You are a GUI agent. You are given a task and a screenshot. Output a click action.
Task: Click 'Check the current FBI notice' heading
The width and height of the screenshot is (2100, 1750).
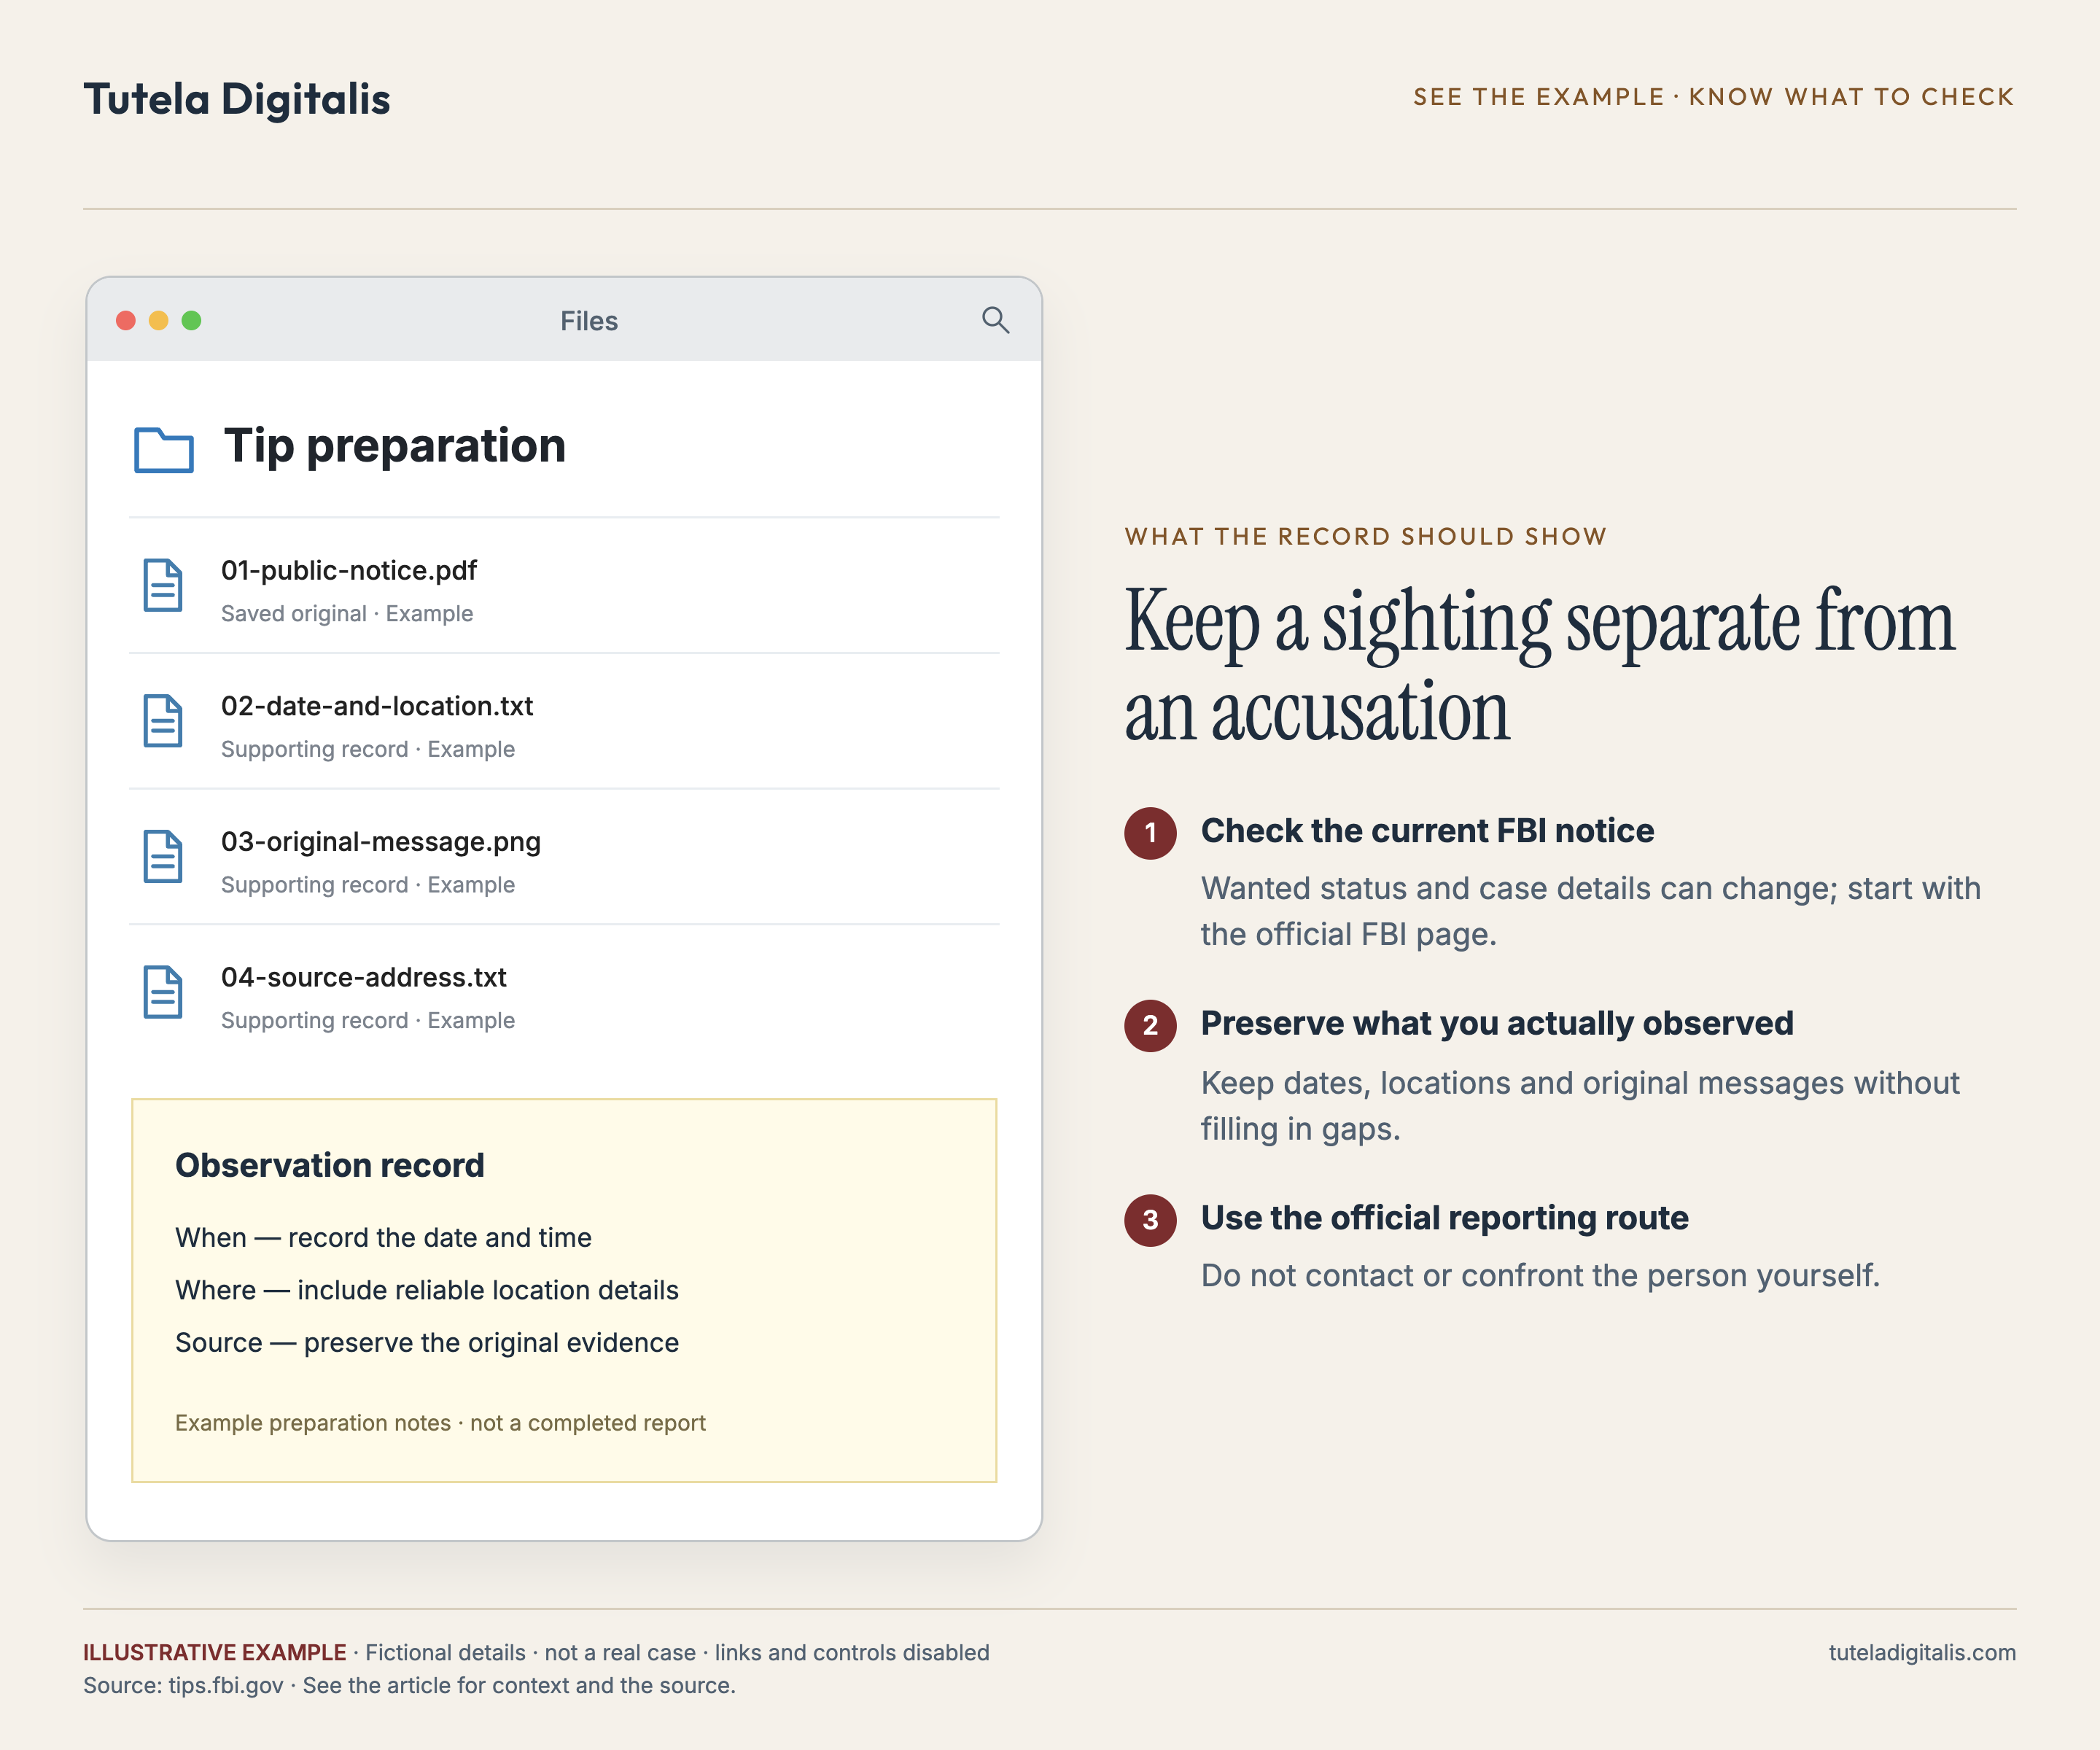point(1428,831)
